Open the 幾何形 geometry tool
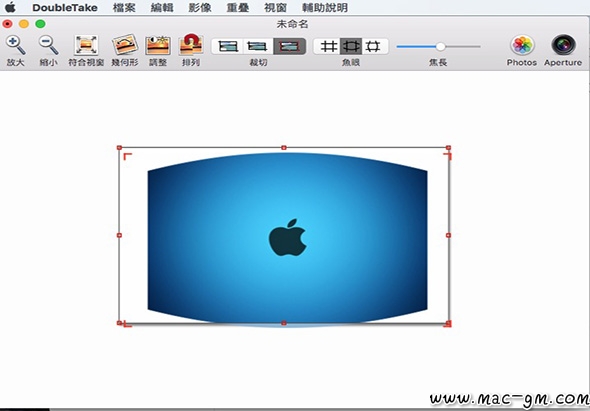Viewport: 590px width, 411px height. [x=125, y=45]
